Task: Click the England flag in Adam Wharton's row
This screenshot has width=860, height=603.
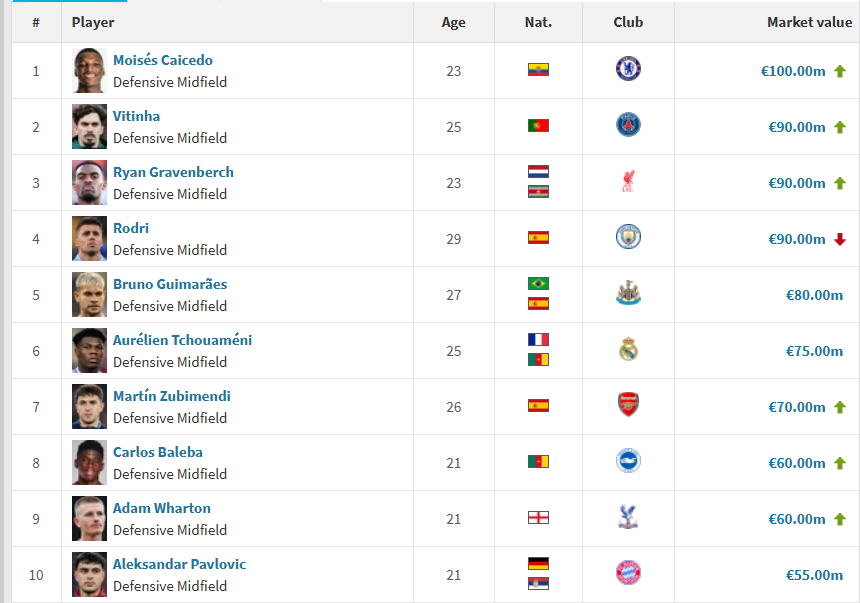Action: 538,518
